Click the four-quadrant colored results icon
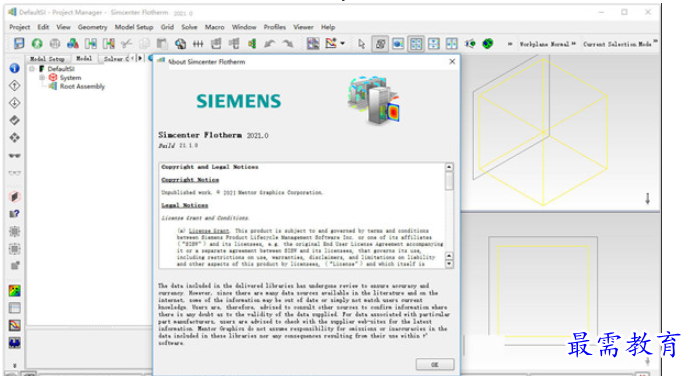This screenshot has width=689, height=376. point(313,43)
